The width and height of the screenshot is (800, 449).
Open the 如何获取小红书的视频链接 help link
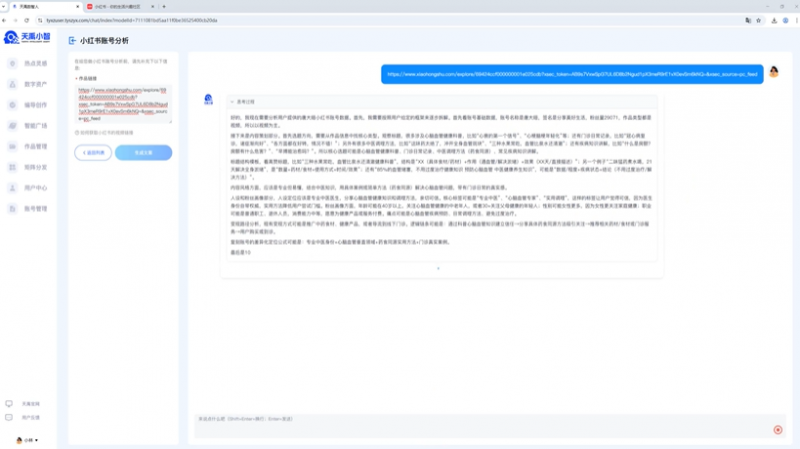tap(106, 132)
